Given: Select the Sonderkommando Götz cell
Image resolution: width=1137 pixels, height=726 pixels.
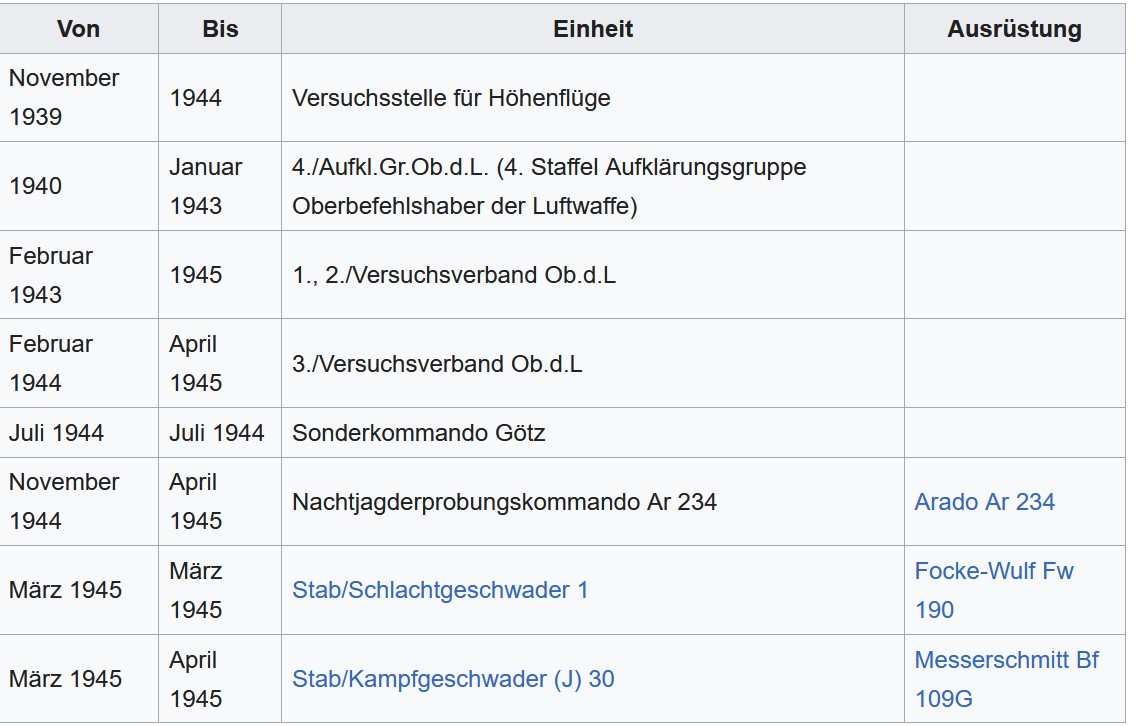Looking at the screenshot, I should click(x=592, y=433).
